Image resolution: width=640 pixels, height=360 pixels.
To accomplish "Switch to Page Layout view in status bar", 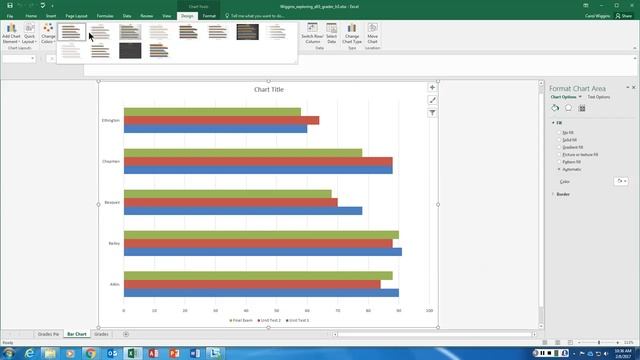I will pyautogui.click(x=558, y=342).
